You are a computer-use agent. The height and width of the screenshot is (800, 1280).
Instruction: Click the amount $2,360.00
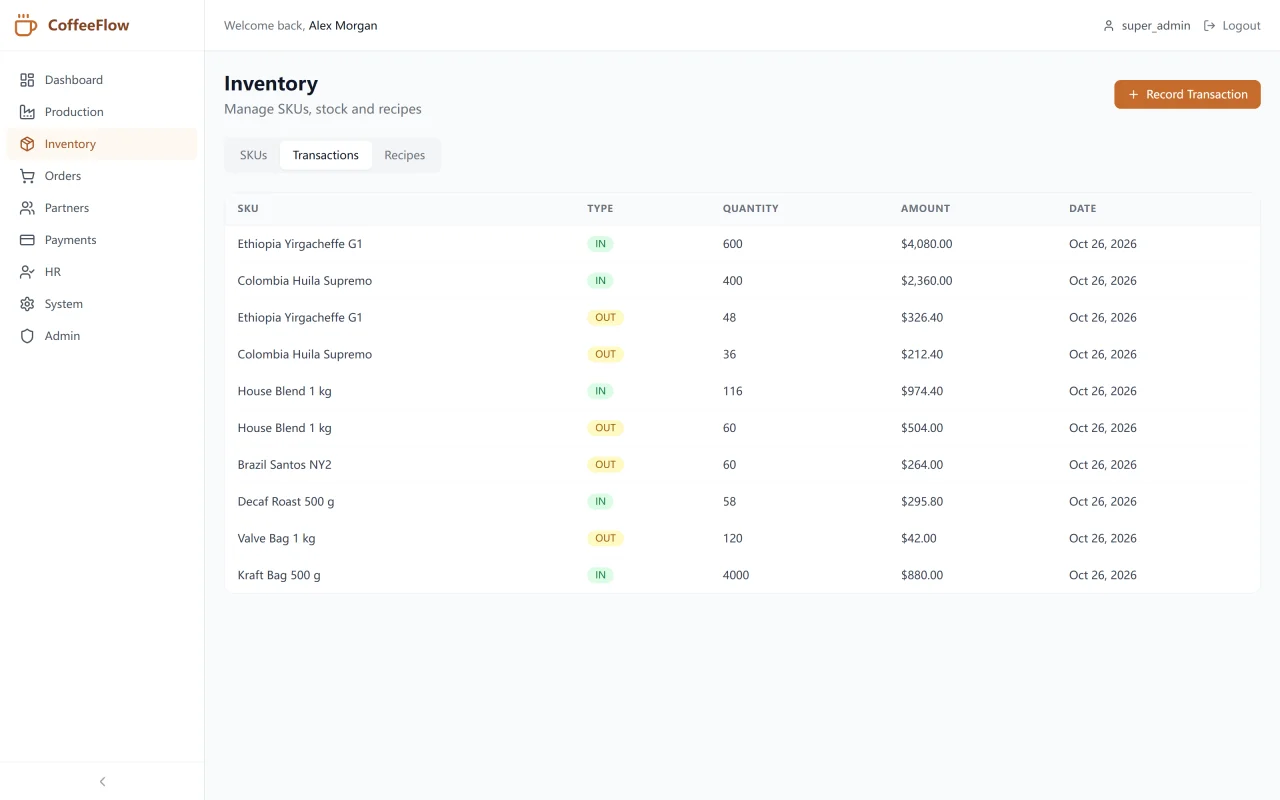pyautogui.click(x=926, y=281)
